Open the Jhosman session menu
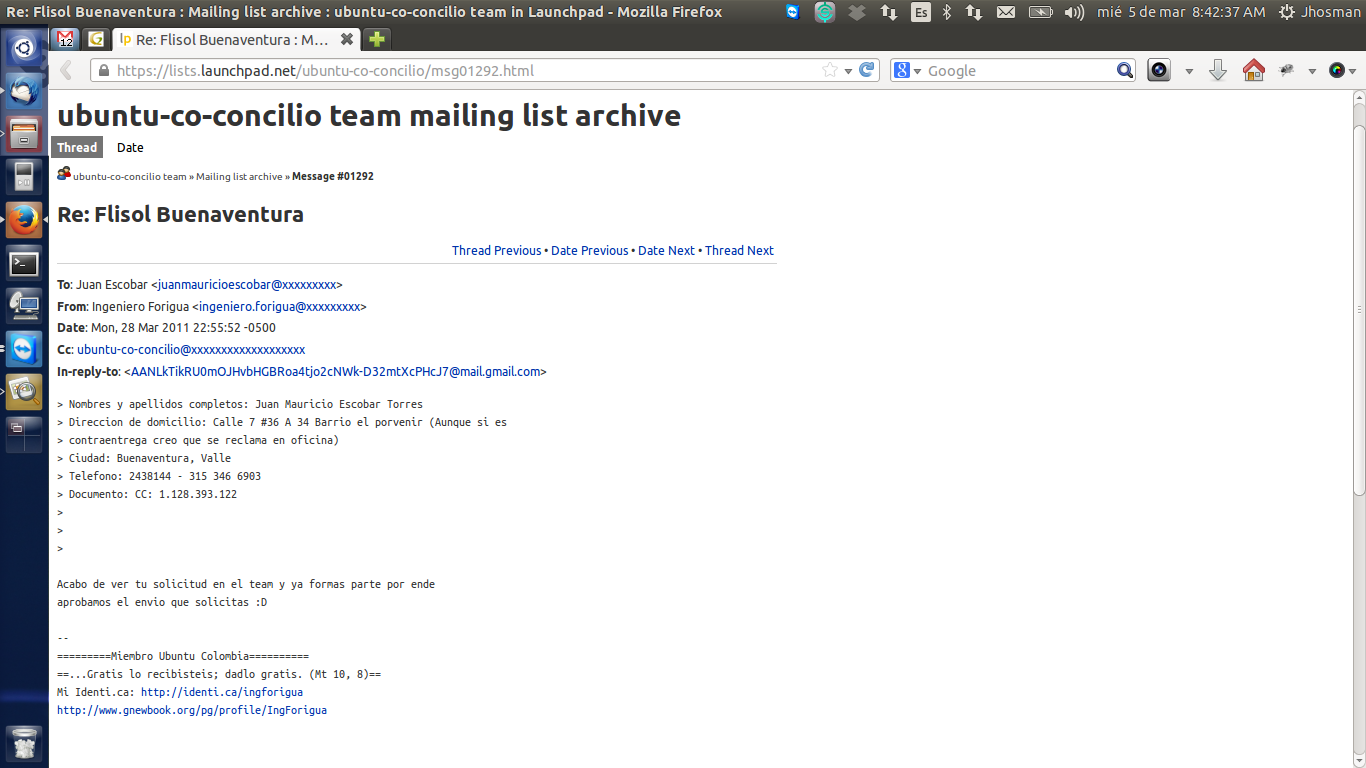The width and height of the screenshot is (1366, 768). [1320, 12]
